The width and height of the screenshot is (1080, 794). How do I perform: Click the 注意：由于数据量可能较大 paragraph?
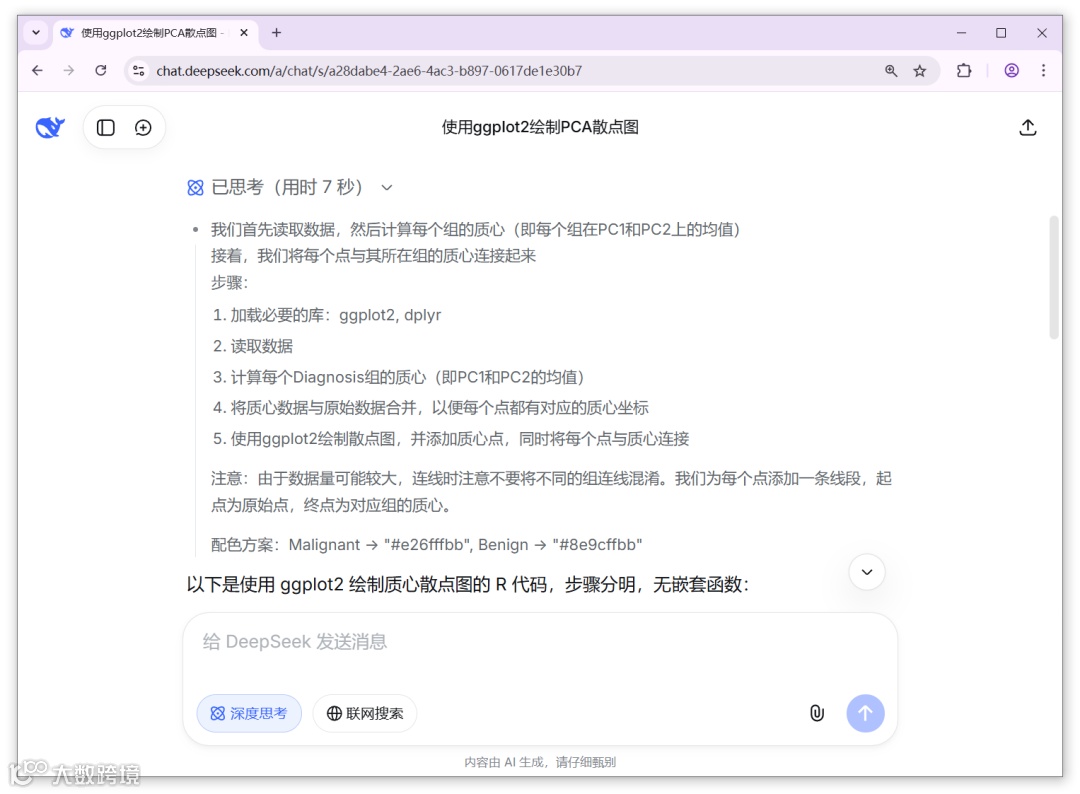click(551, 492)
